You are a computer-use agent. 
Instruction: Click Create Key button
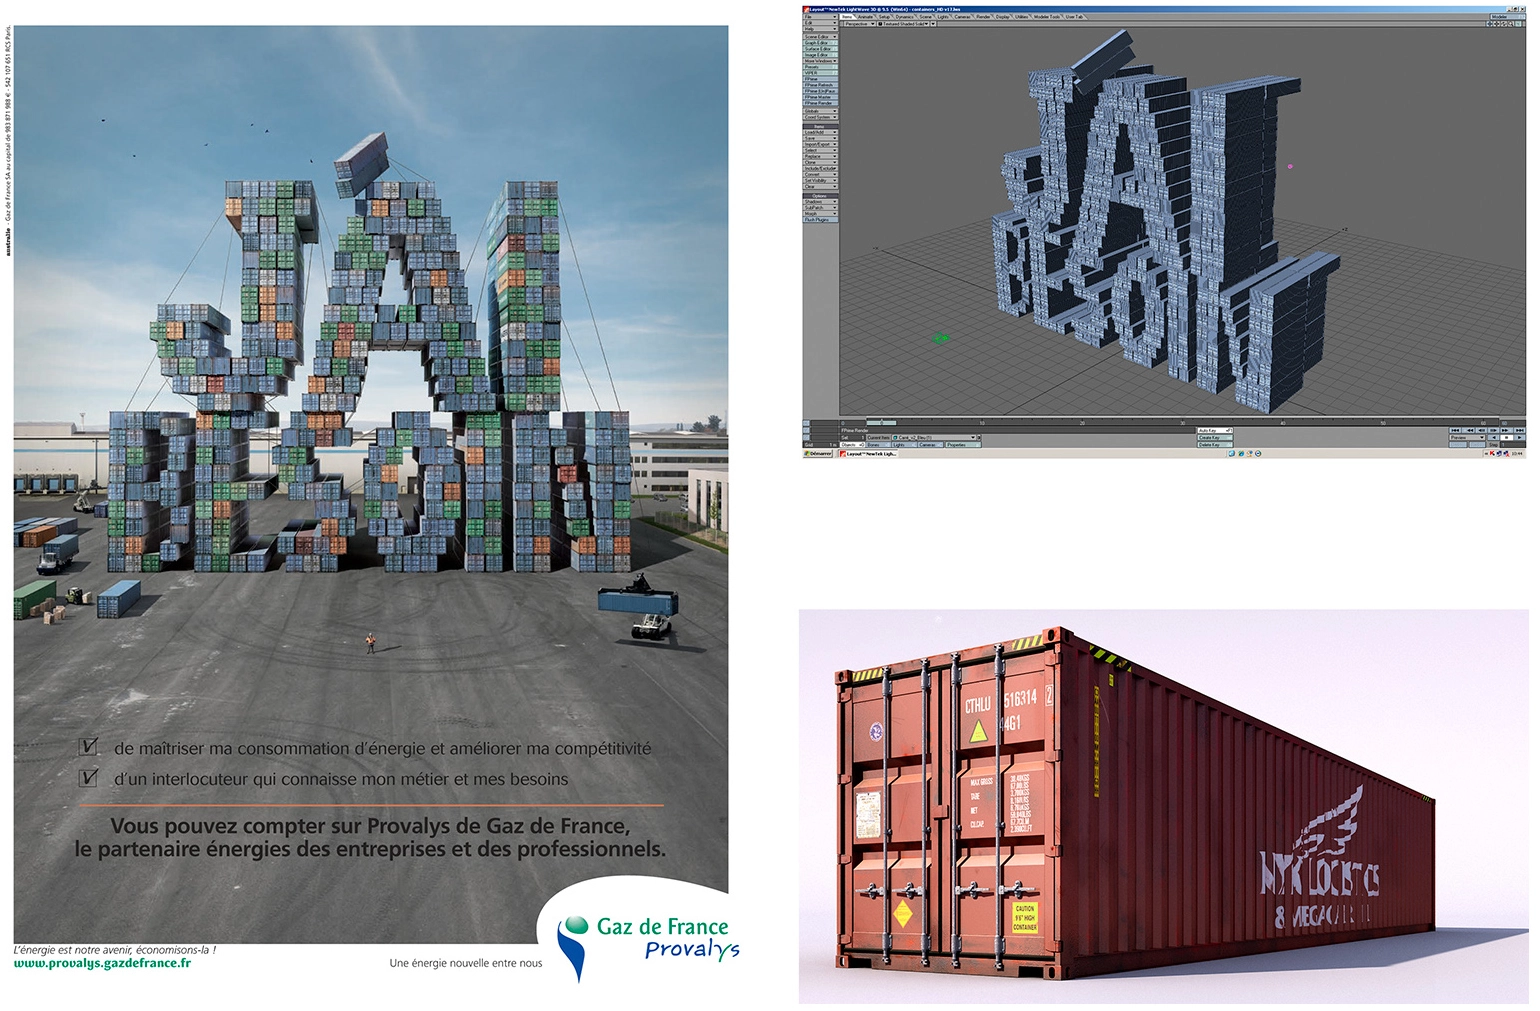click(x=1215, y=437)
